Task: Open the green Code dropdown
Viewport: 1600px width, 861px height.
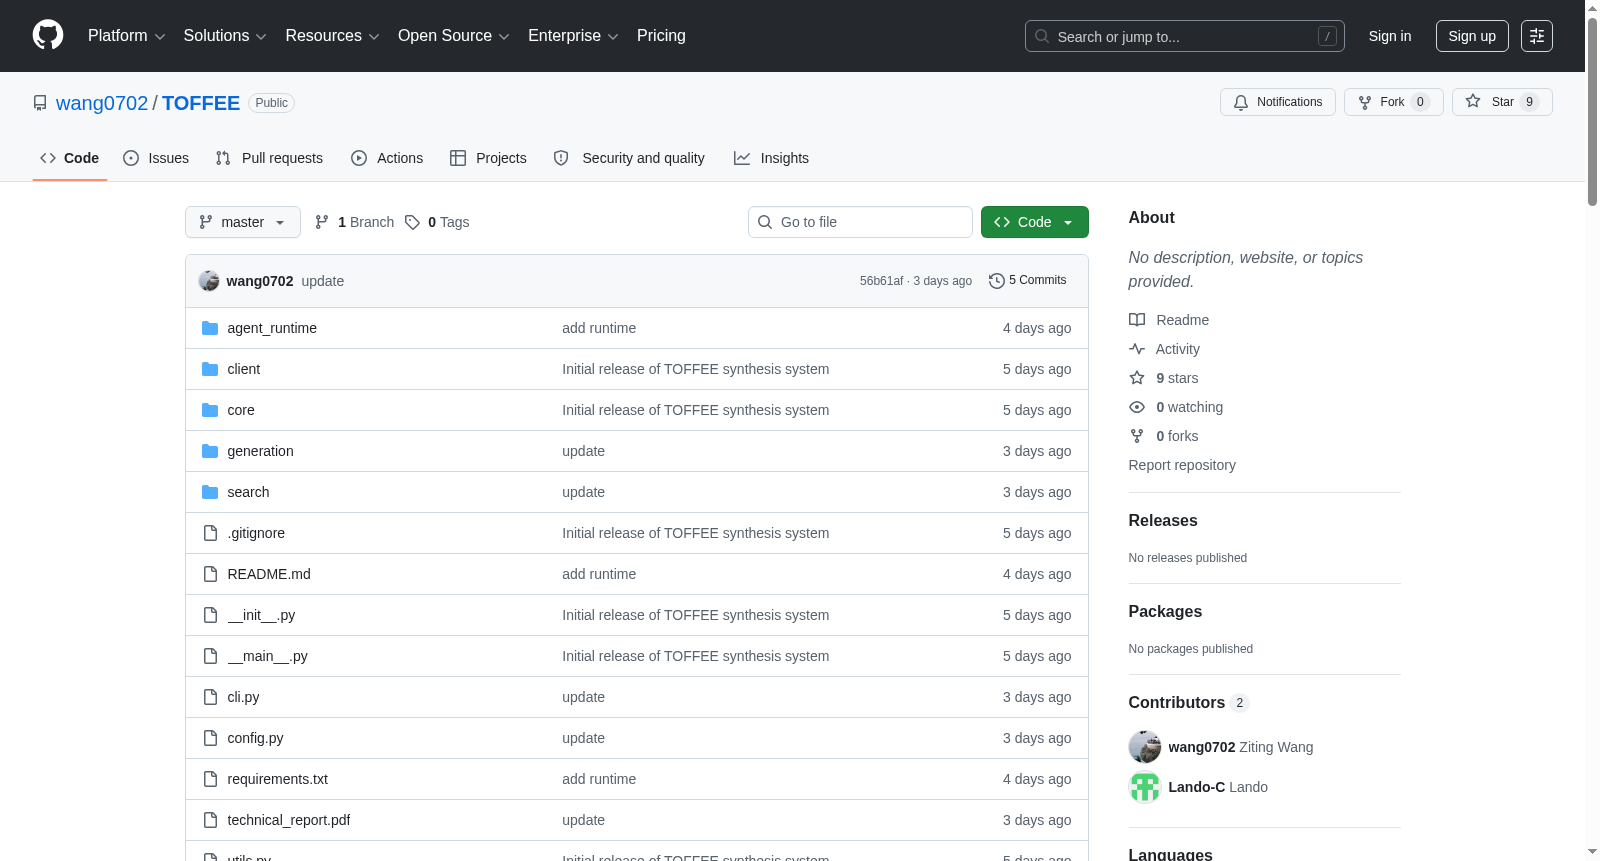Action: 1034,222
